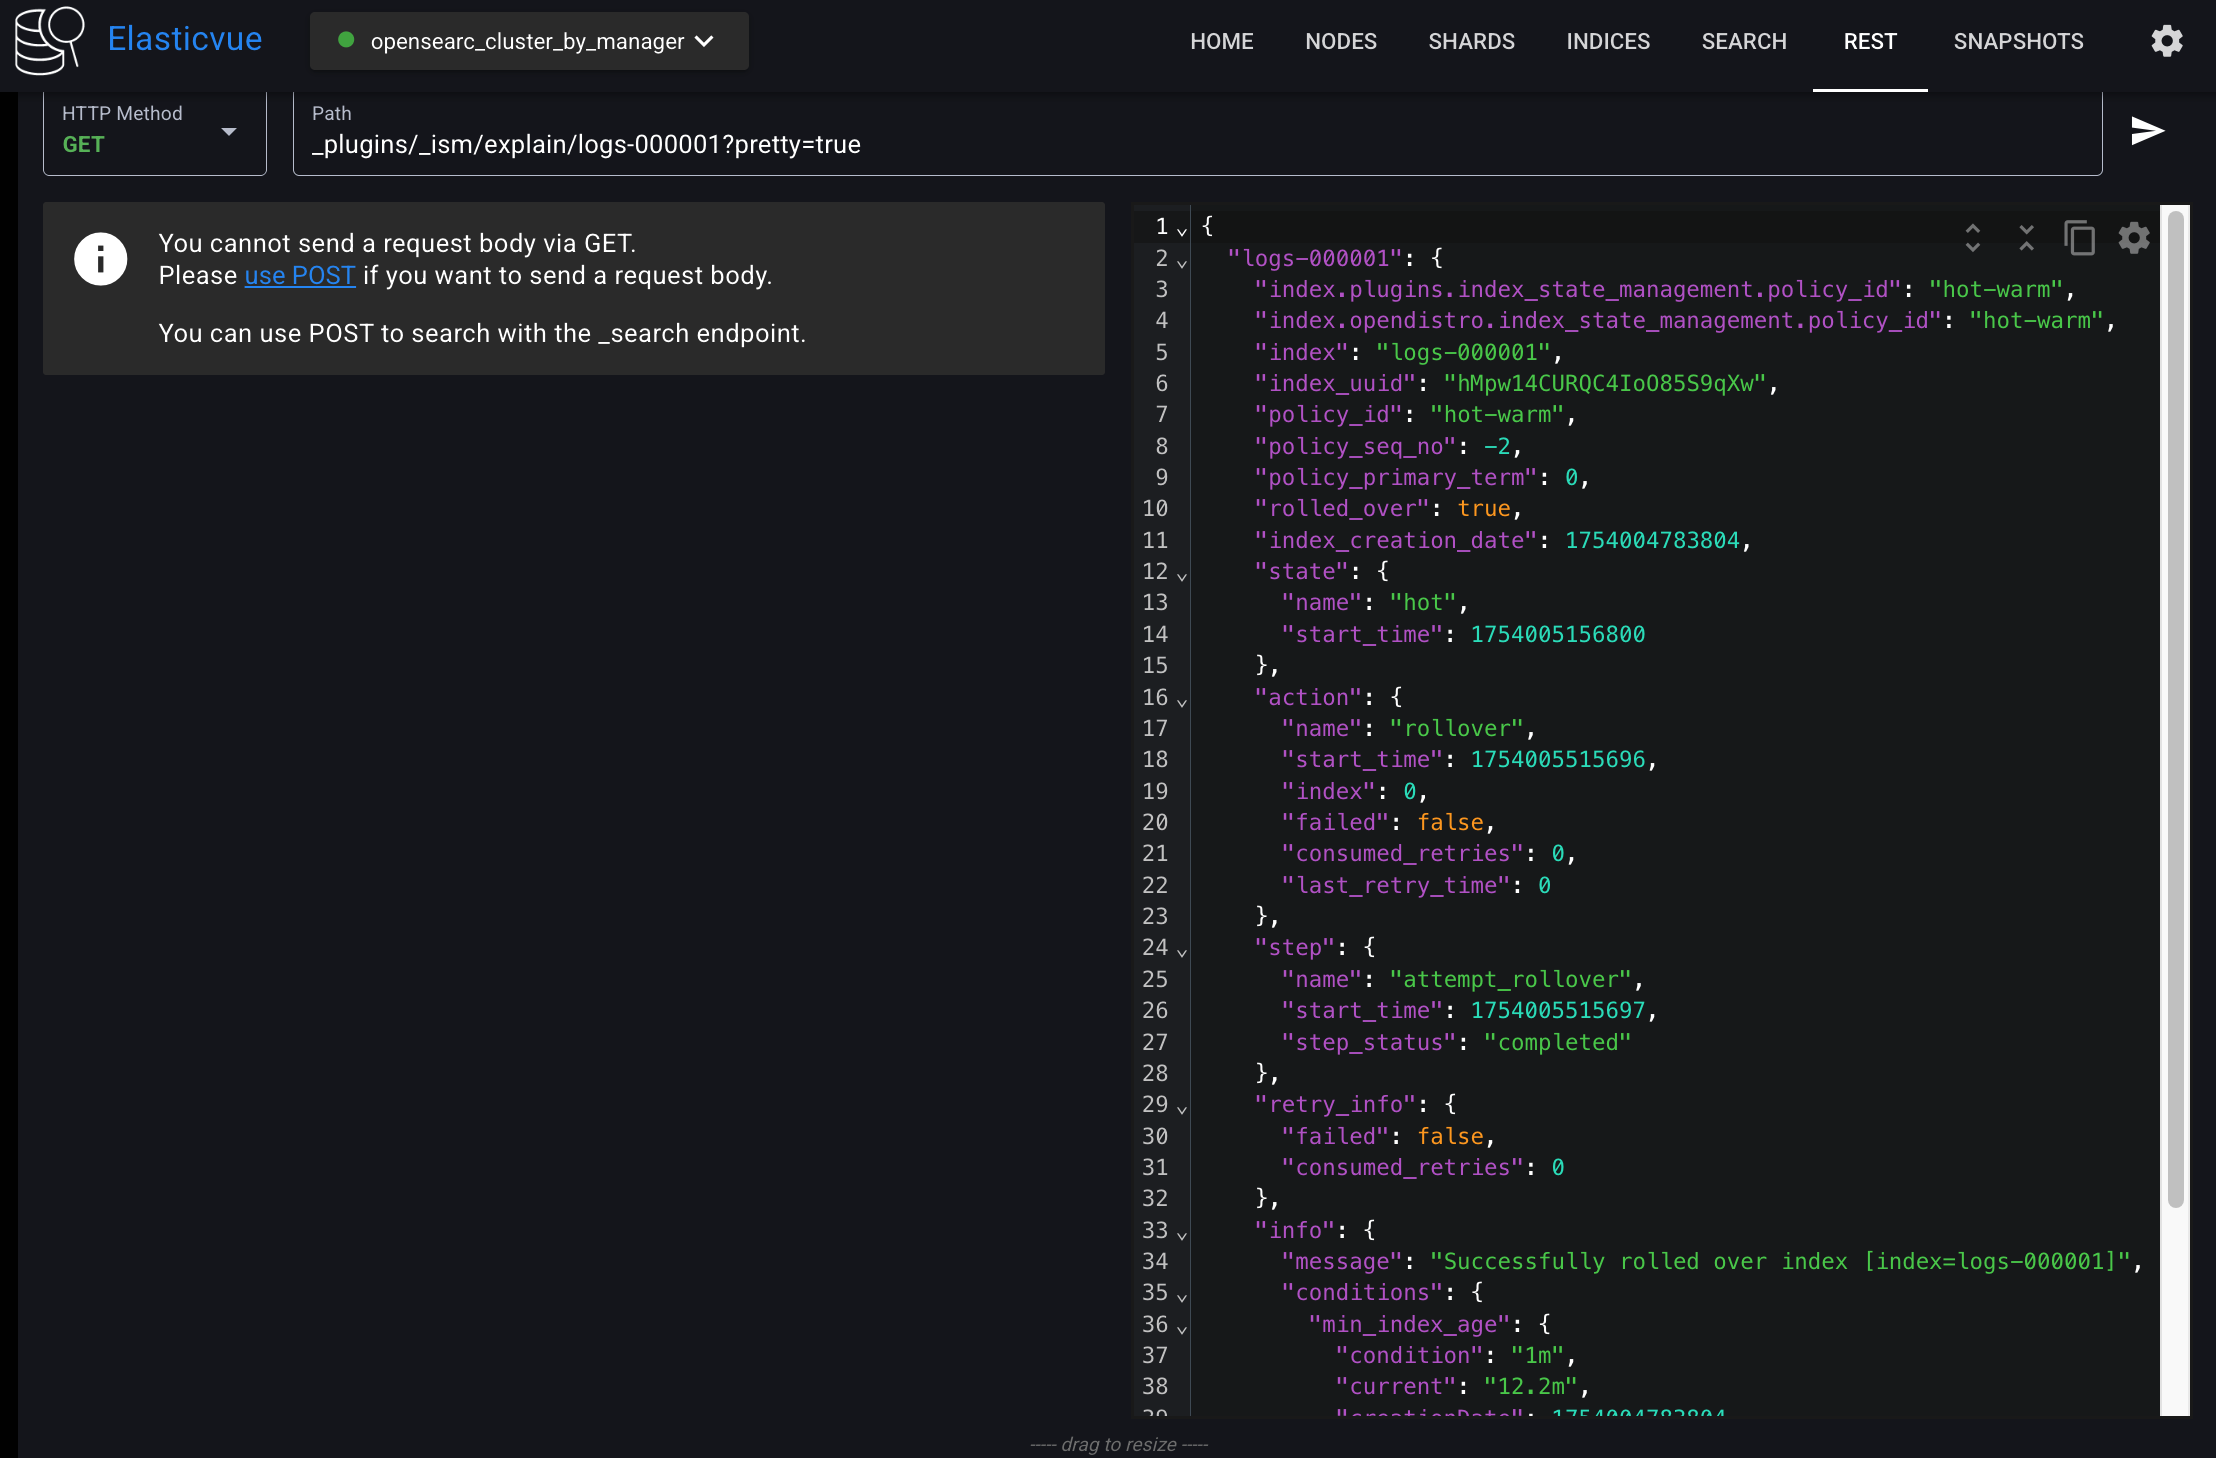Copy response content to clipboard

(x=2080, y=238)
